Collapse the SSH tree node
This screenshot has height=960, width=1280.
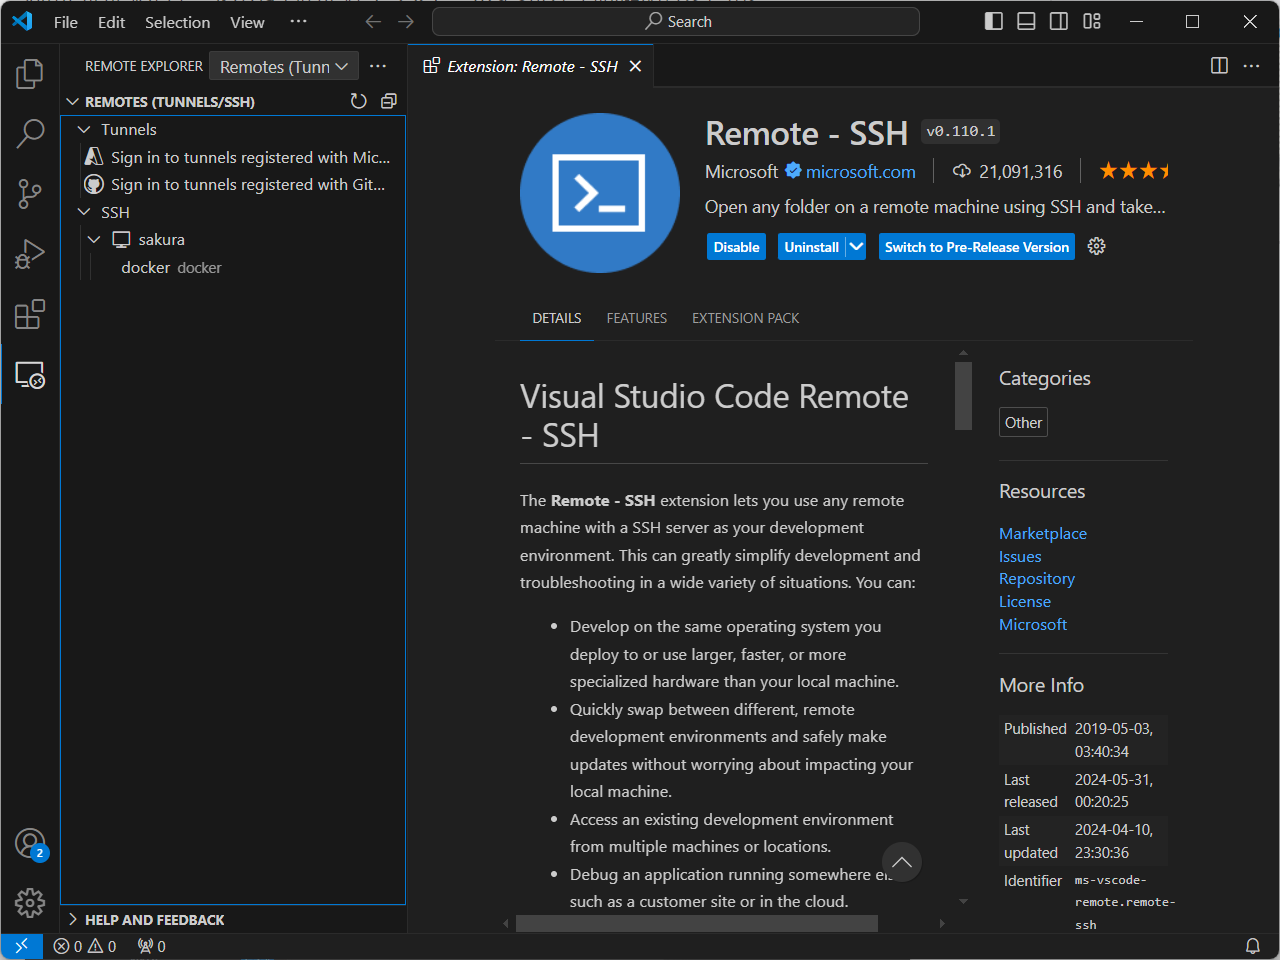tap(84, 212)
